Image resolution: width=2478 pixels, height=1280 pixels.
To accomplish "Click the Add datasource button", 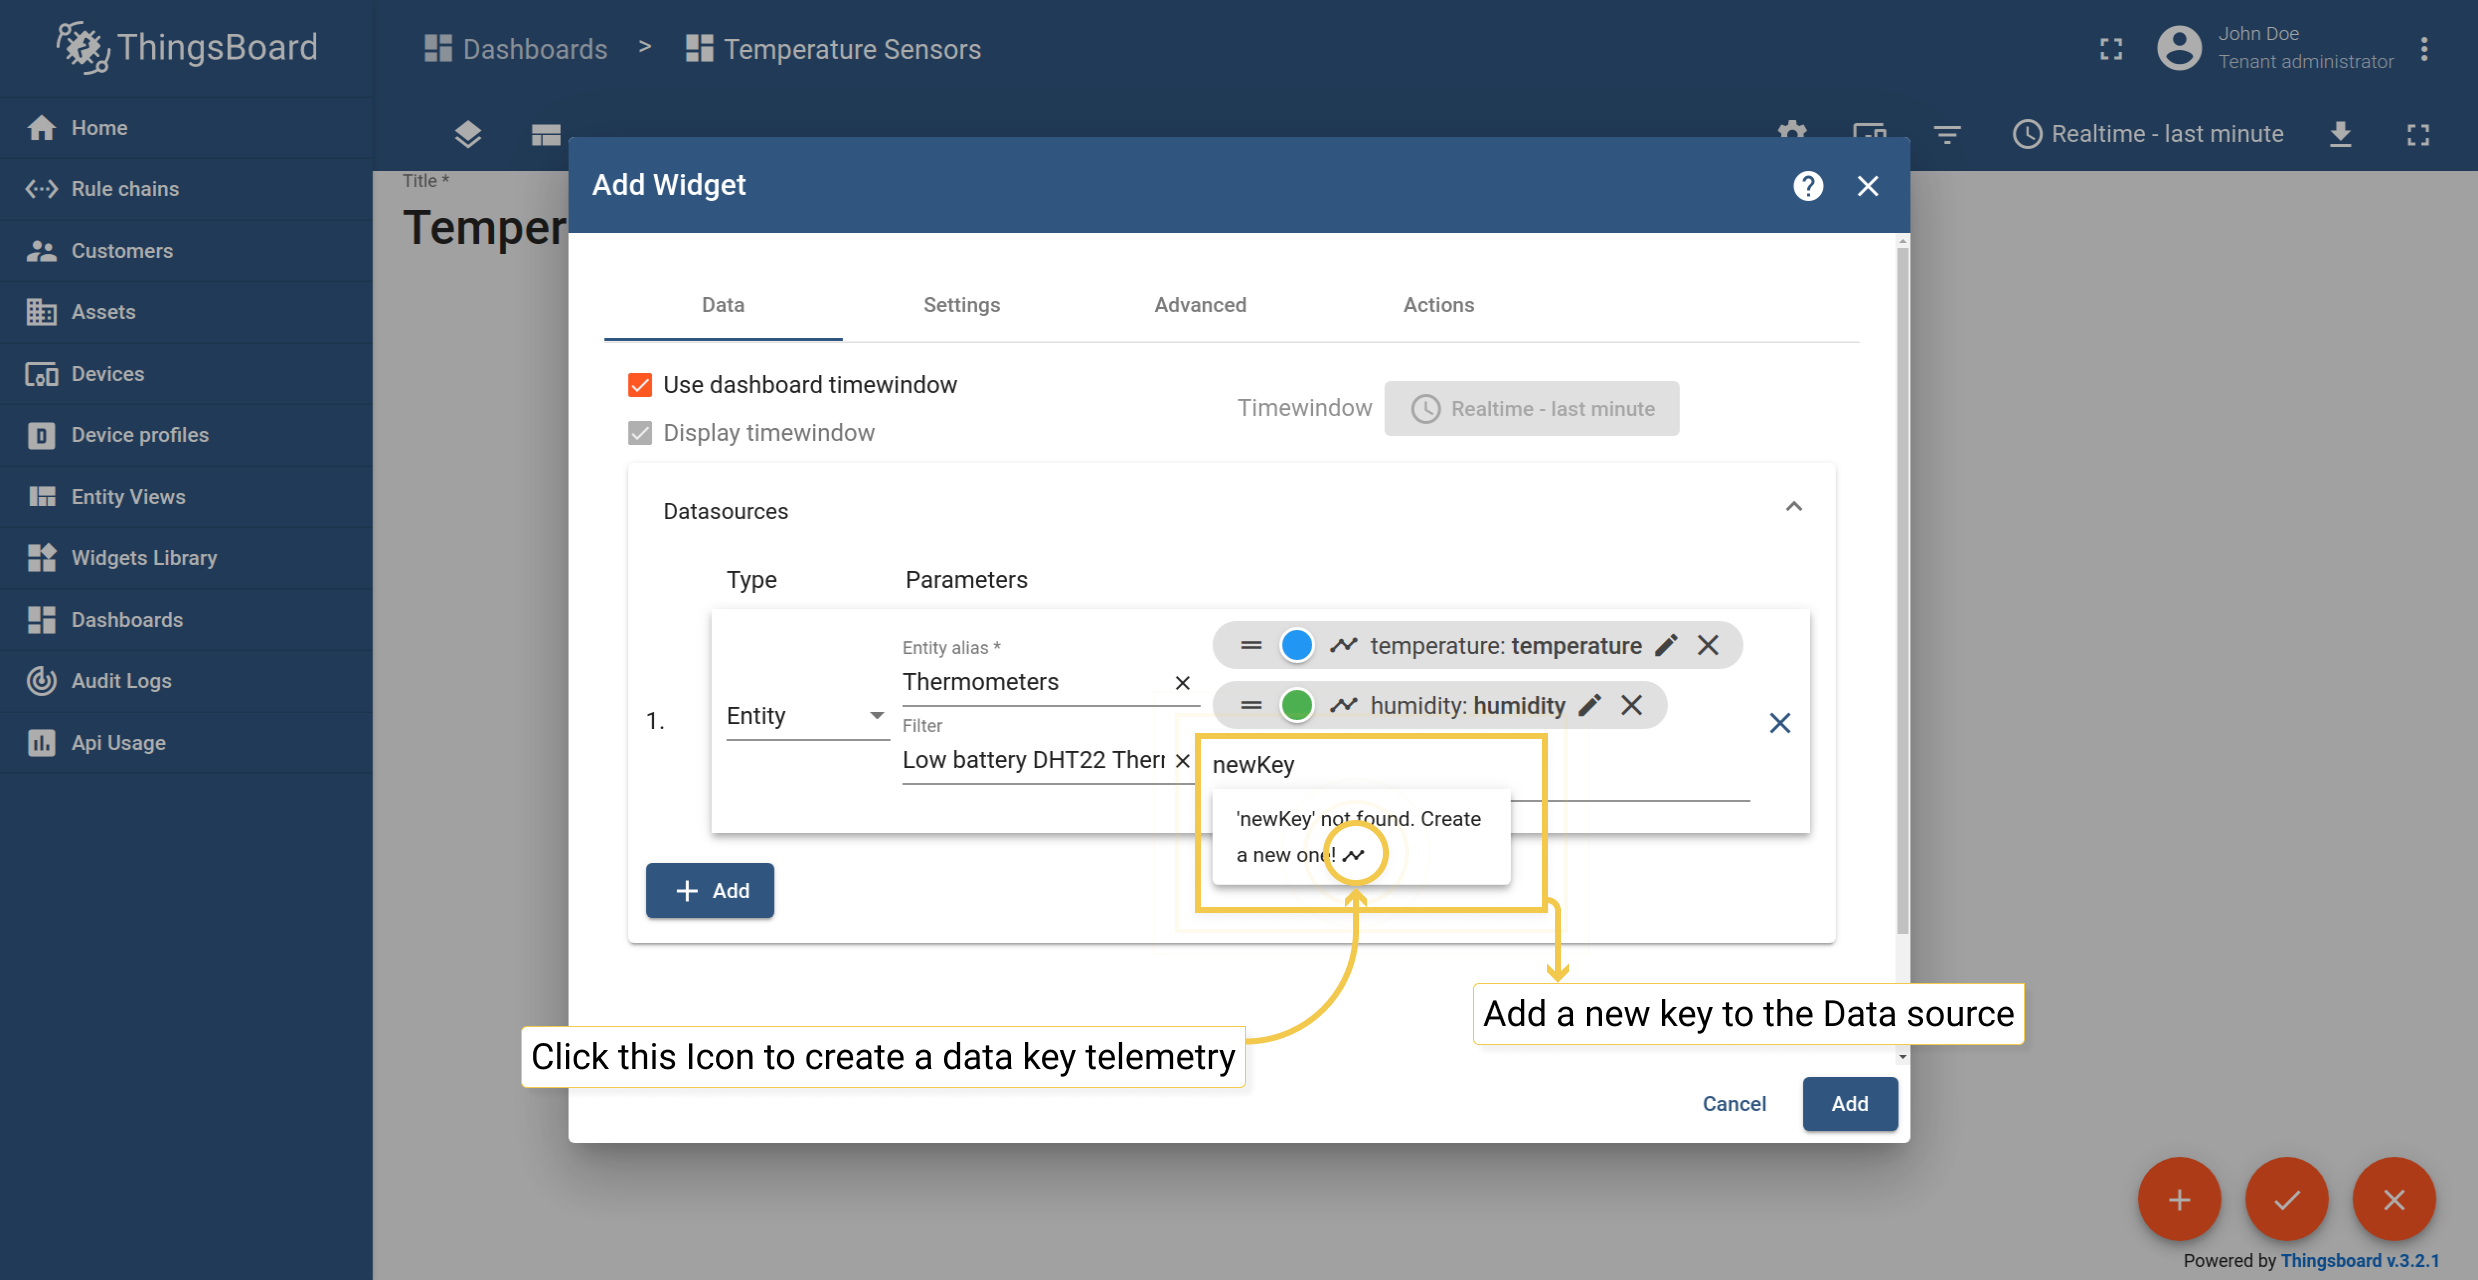I will pyautogui.click(x=710, y=891).
